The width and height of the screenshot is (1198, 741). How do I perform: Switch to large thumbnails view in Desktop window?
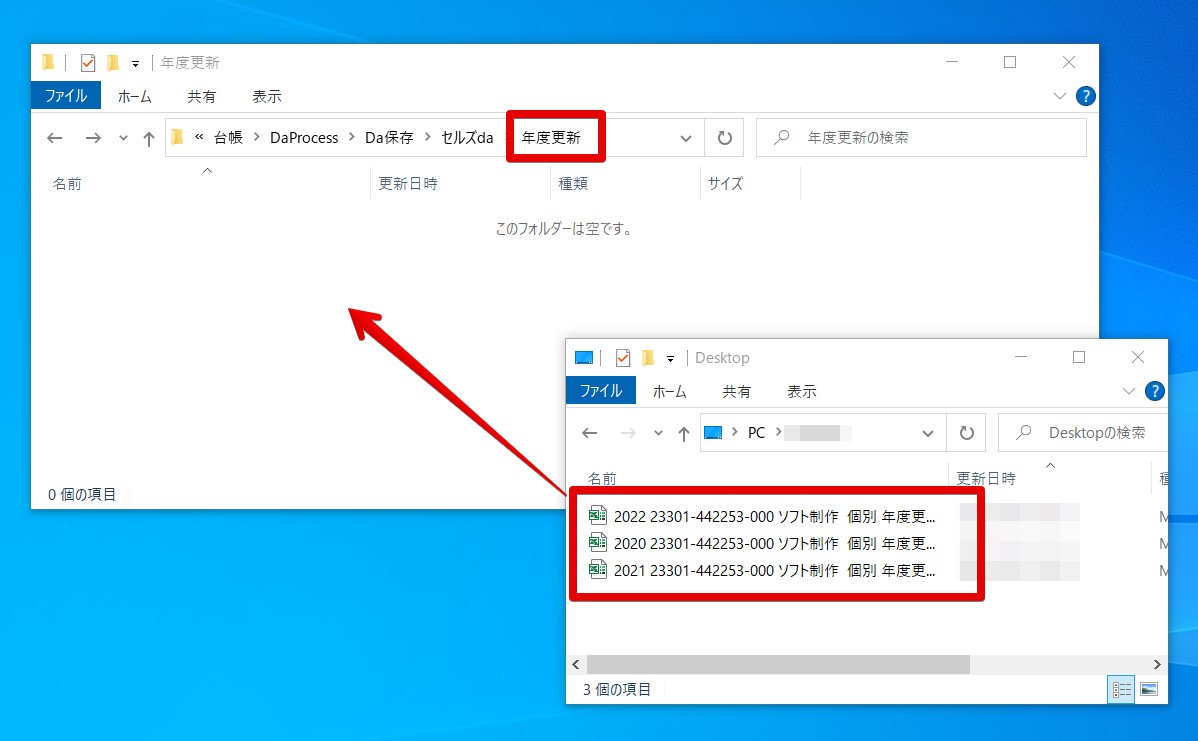(1148, 689)
